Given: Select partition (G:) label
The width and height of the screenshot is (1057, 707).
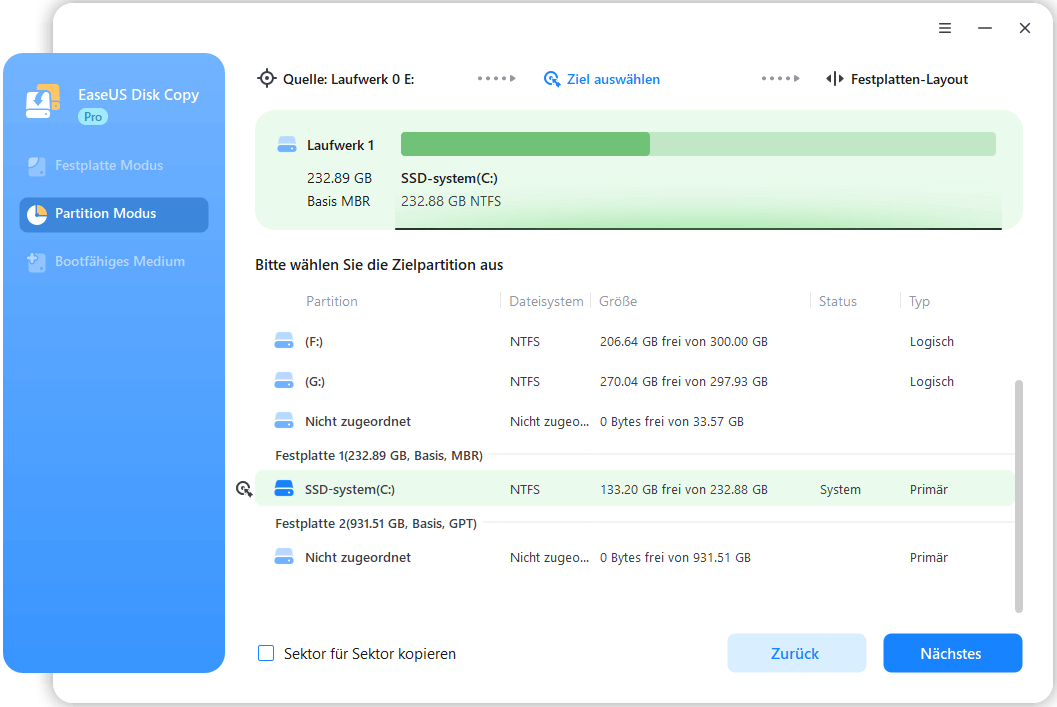Looking at the screenshot, I should [x=315, y=381].
